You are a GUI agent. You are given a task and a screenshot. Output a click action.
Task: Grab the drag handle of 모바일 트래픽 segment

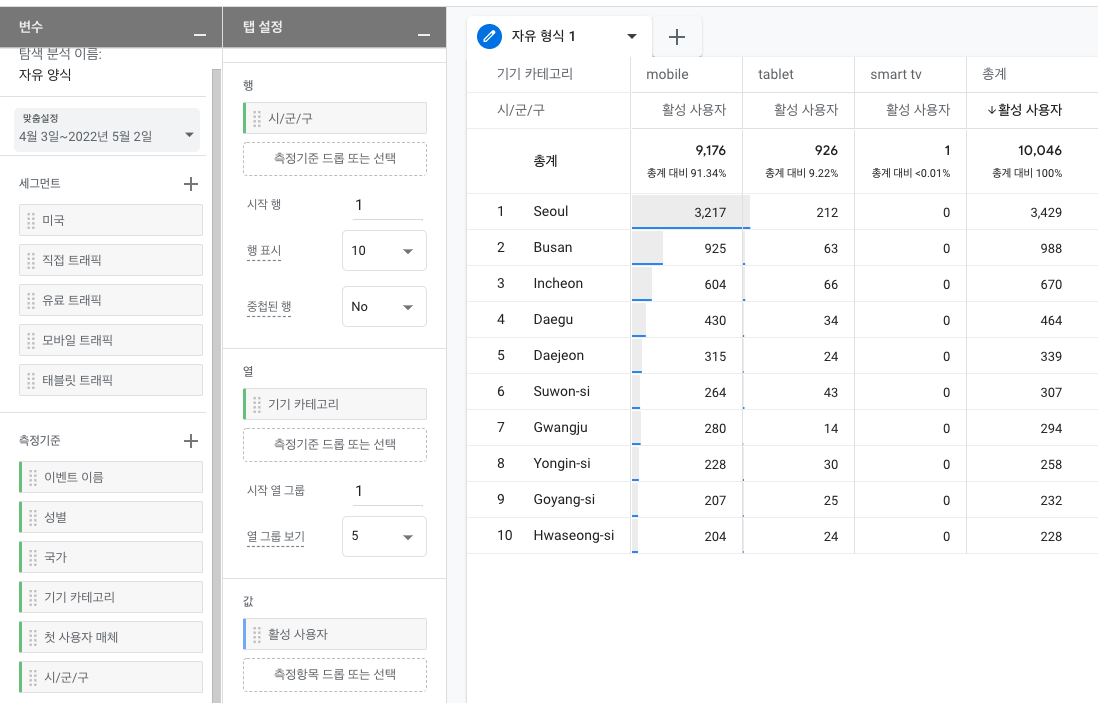click(x=31, y=340)
